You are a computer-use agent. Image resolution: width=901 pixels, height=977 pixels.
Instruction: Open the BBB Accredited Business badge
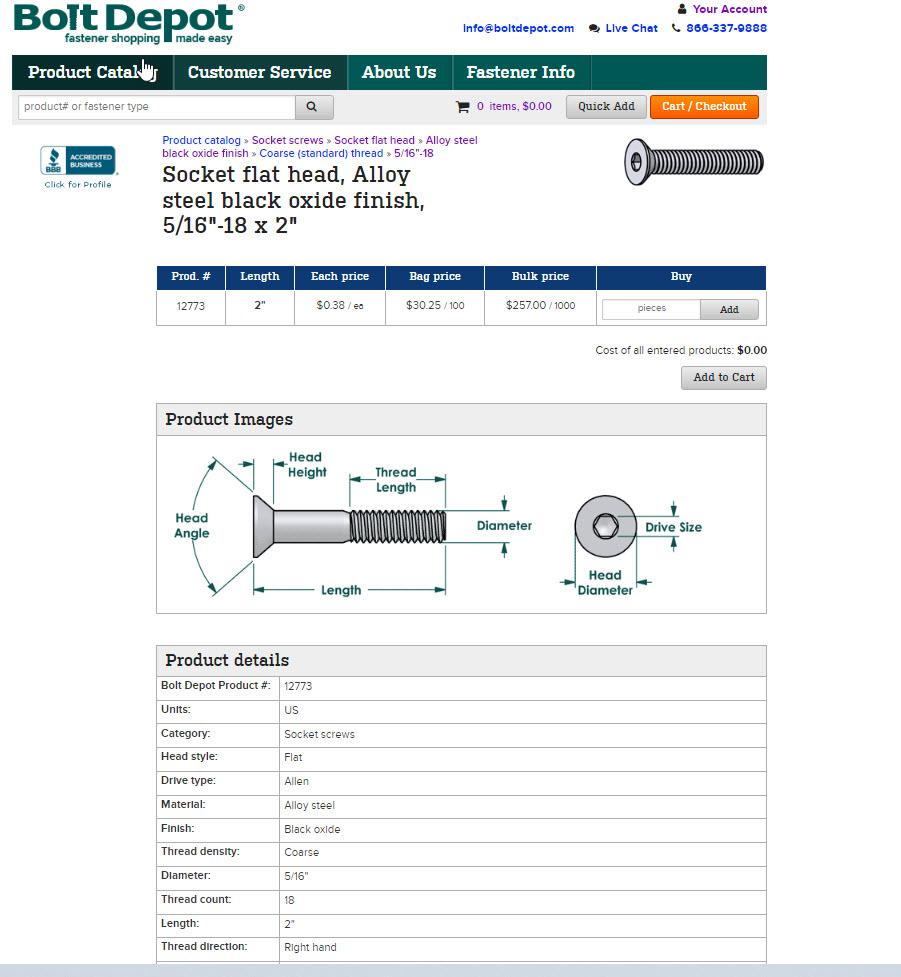click(x=78, y=161)
